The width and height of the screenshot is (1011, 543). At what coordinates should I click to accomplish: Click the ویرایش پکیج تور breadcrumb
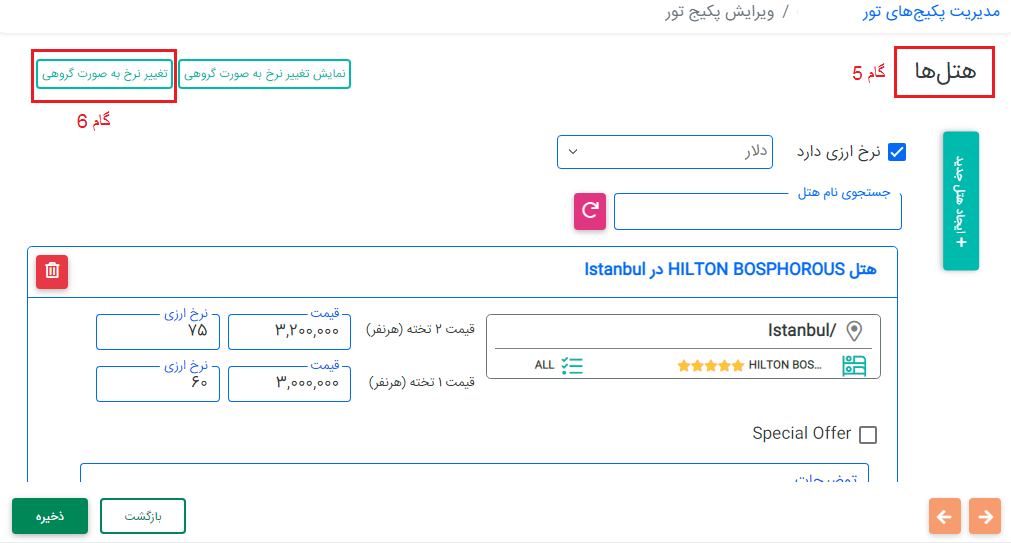click(720, 13)
